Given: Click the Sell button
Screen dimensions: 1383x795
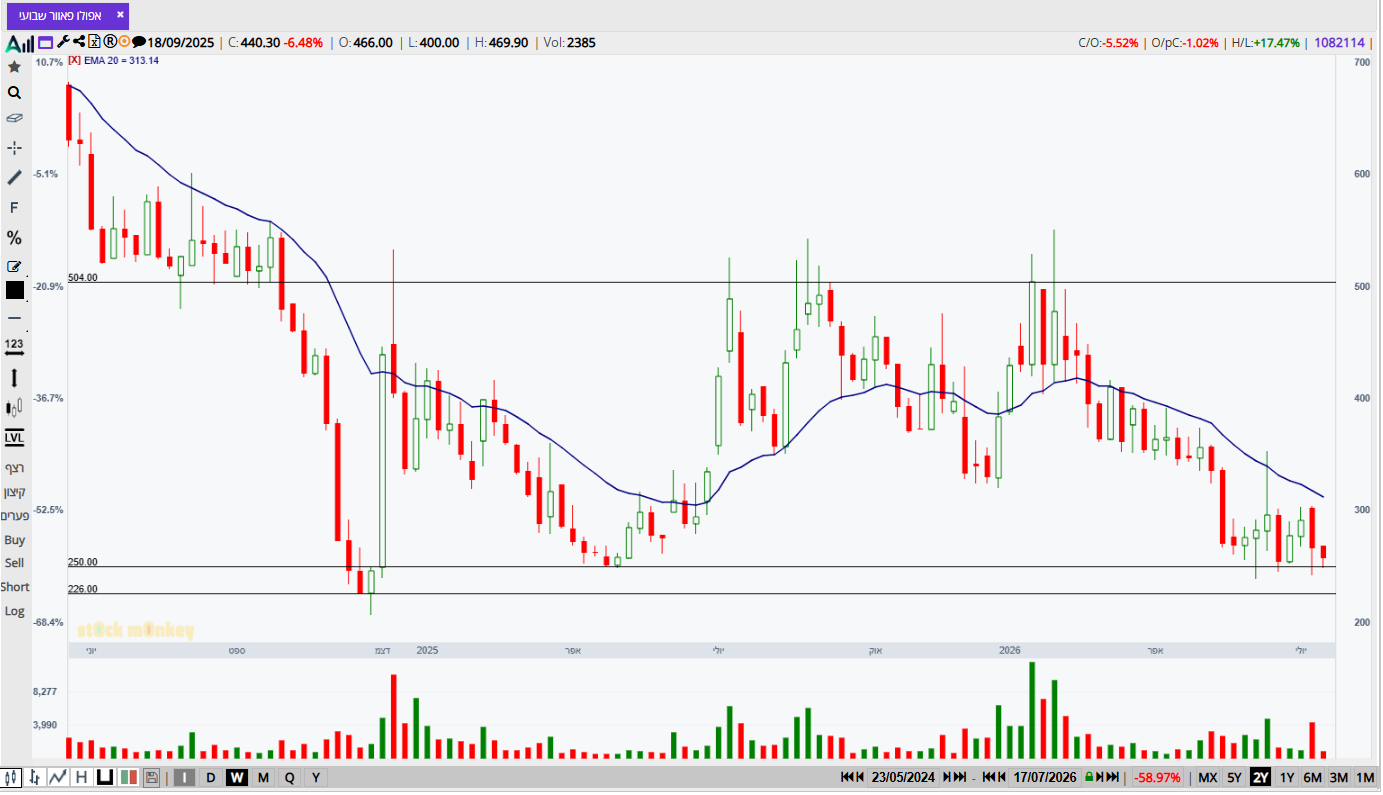Looking at the screenshot, I should coord(14,563).
